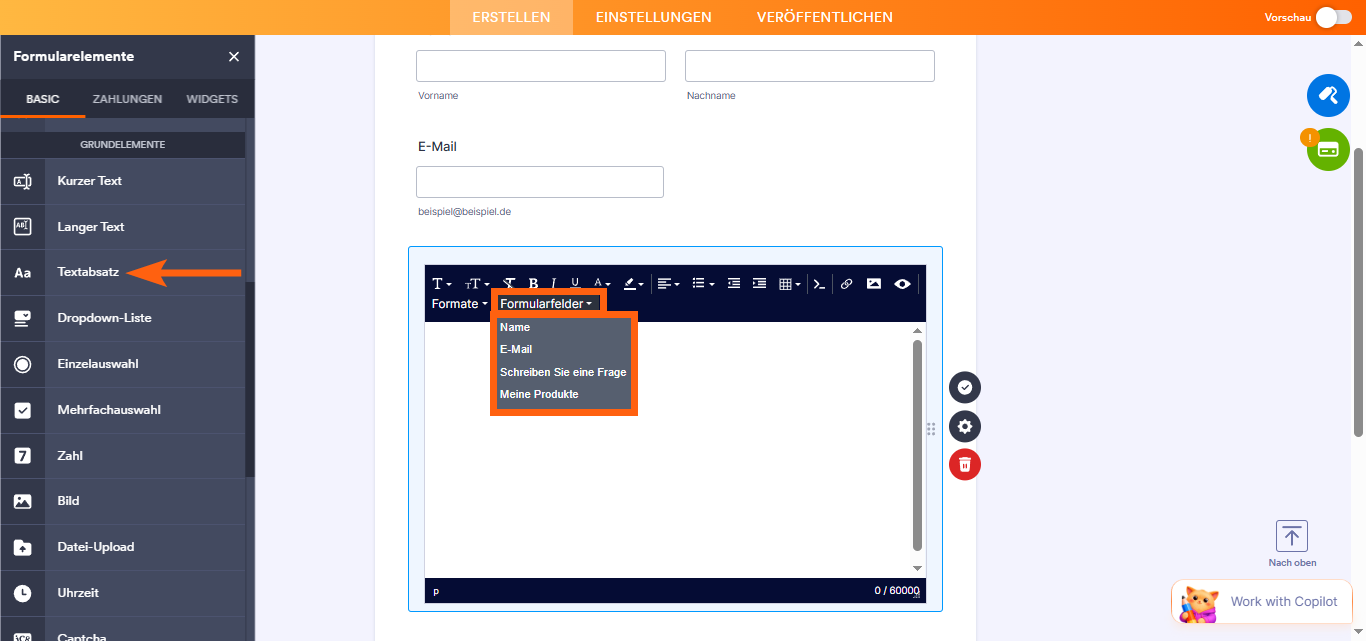Screen dimensions: 1366x641
Task: Select E-Mail from the Formularfelder menu
Action: [x=516, y=350]
